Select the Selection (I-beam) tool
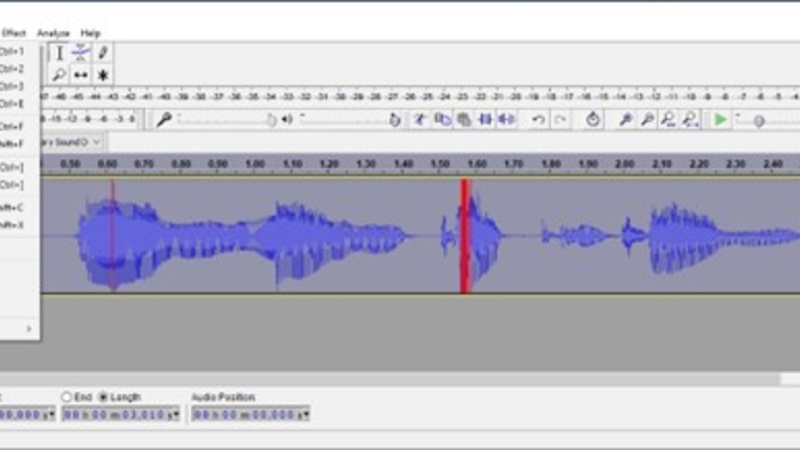The height and width of the screenshot is (450, 800). tap(59, 53)
